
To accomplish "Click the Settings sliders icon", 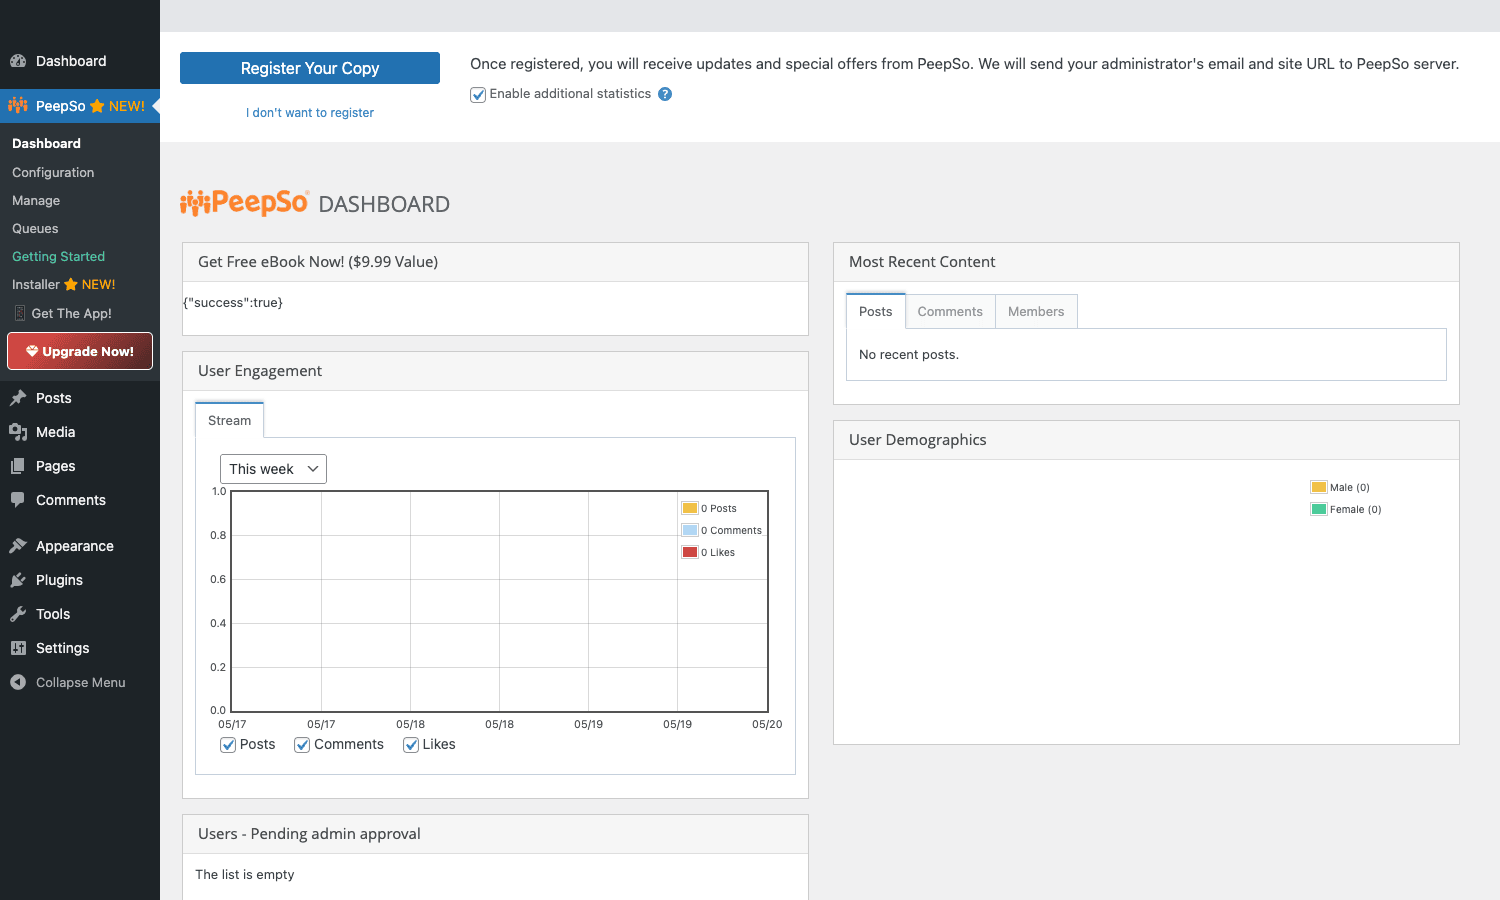I will [18, 648].
